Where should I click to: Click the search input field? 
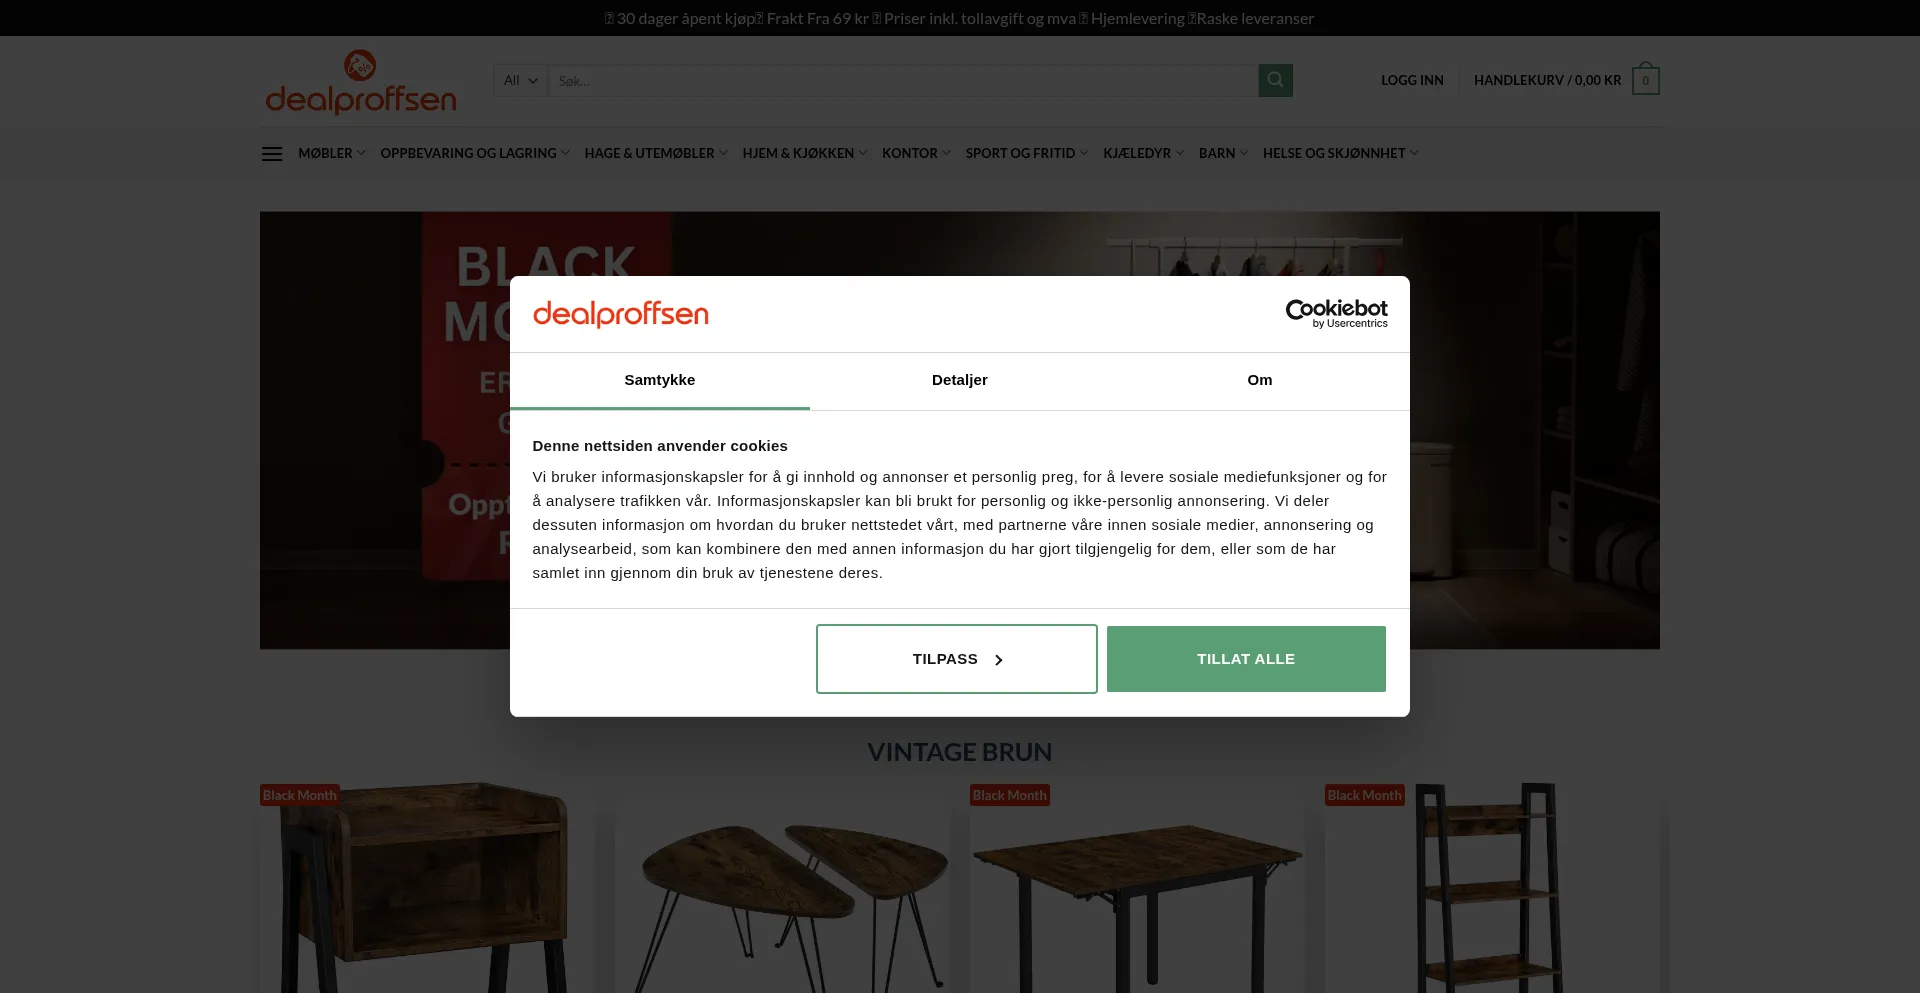(903, 80)
